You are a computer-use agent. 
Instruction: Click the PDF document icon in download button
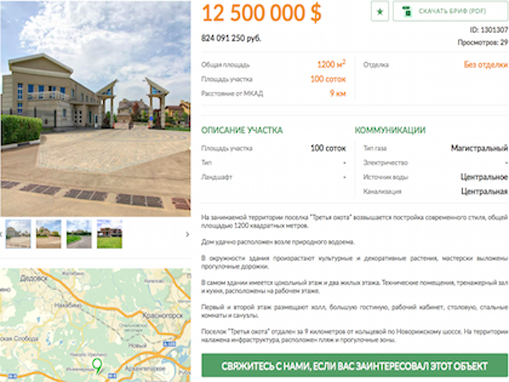click(x=406, y=11)
